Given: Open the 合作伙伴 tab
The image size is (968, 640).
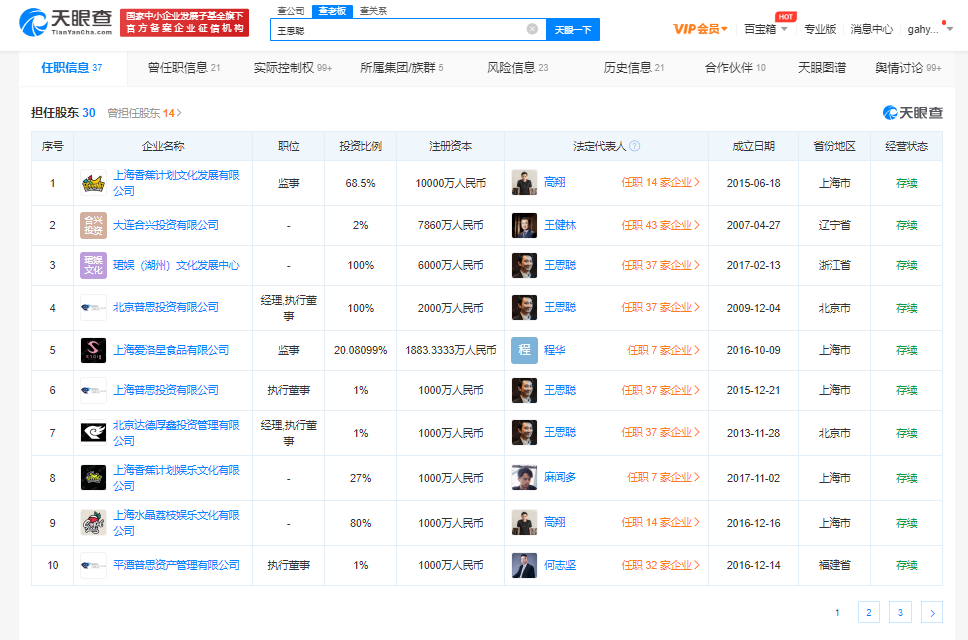Looking at the screenshot, I should (735, 68).
